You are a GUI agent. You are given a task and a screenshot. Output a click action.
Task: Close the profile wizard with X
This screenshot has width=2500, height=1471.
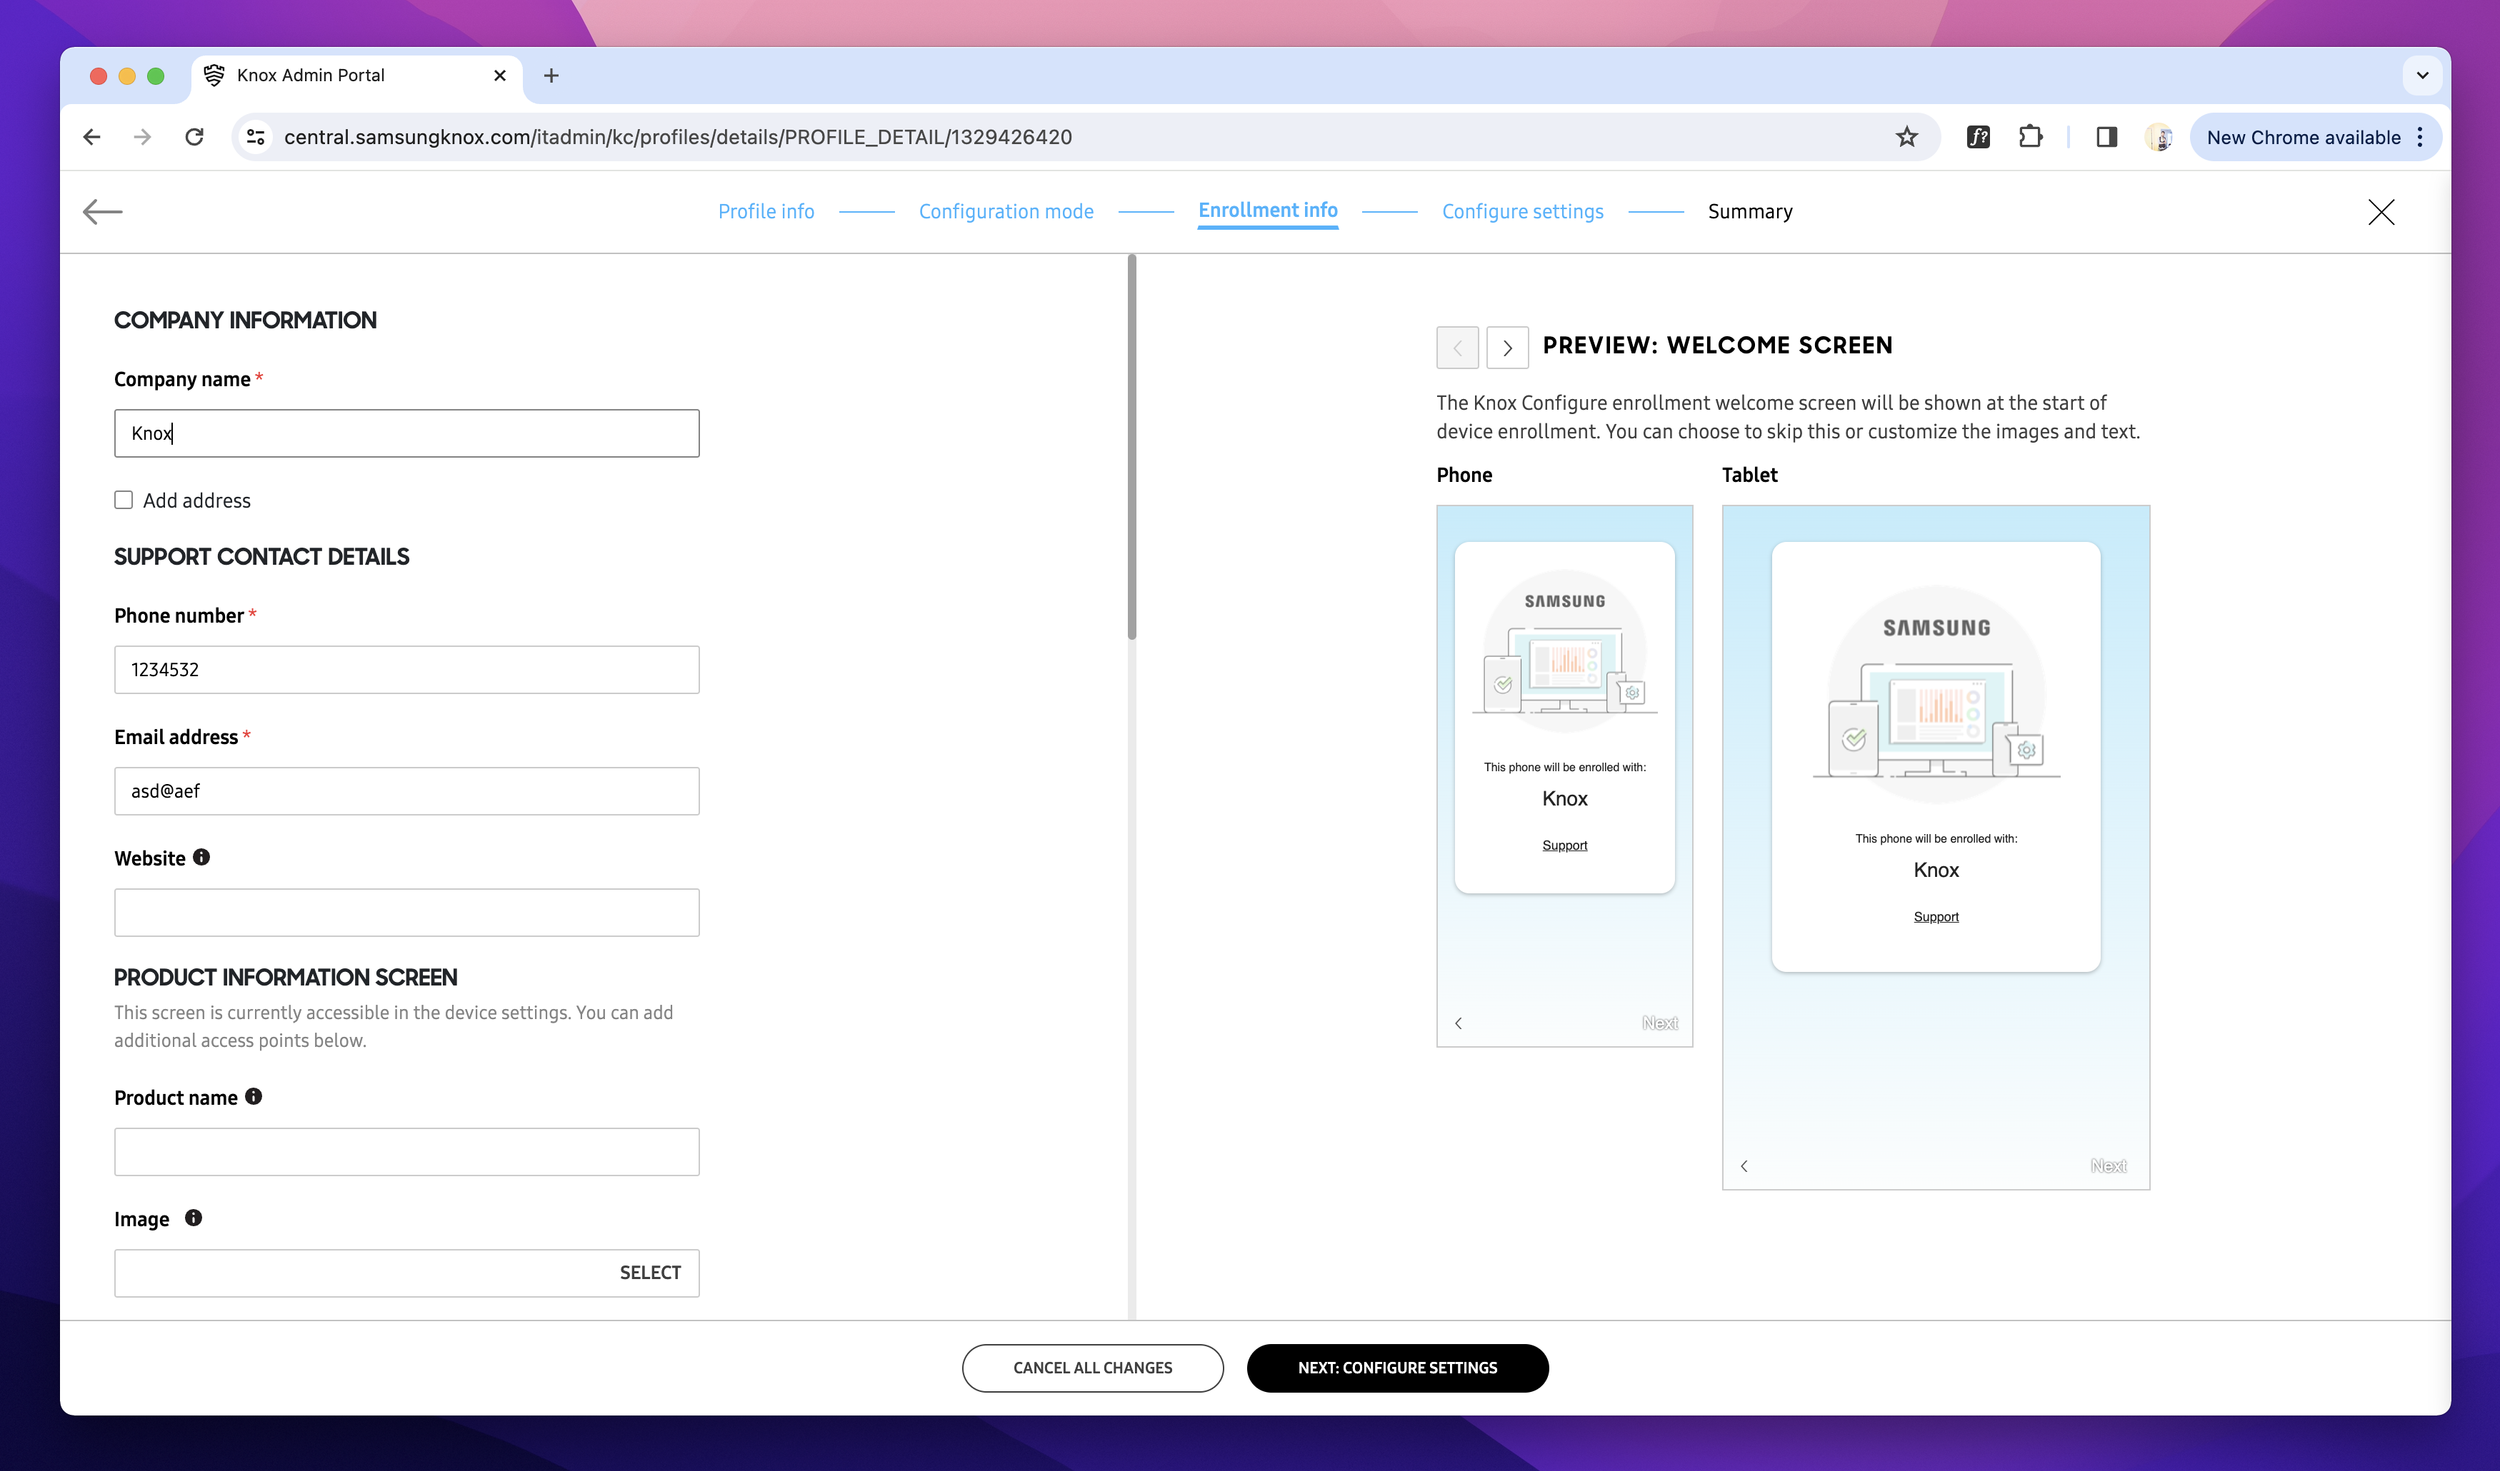point(2381,211)
